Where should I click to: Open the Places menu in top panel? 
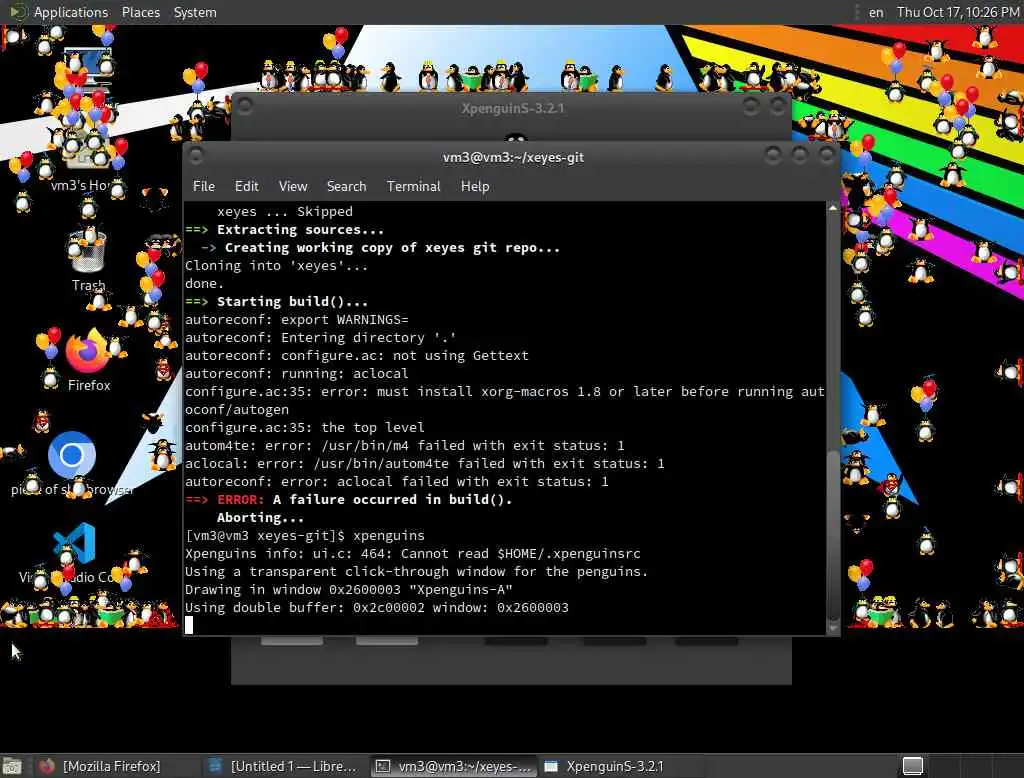(140, 12)
